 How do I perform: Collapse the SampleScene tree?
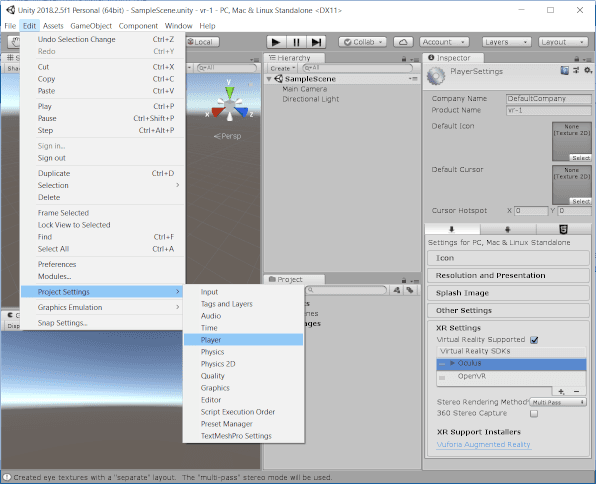coord(269,79)
